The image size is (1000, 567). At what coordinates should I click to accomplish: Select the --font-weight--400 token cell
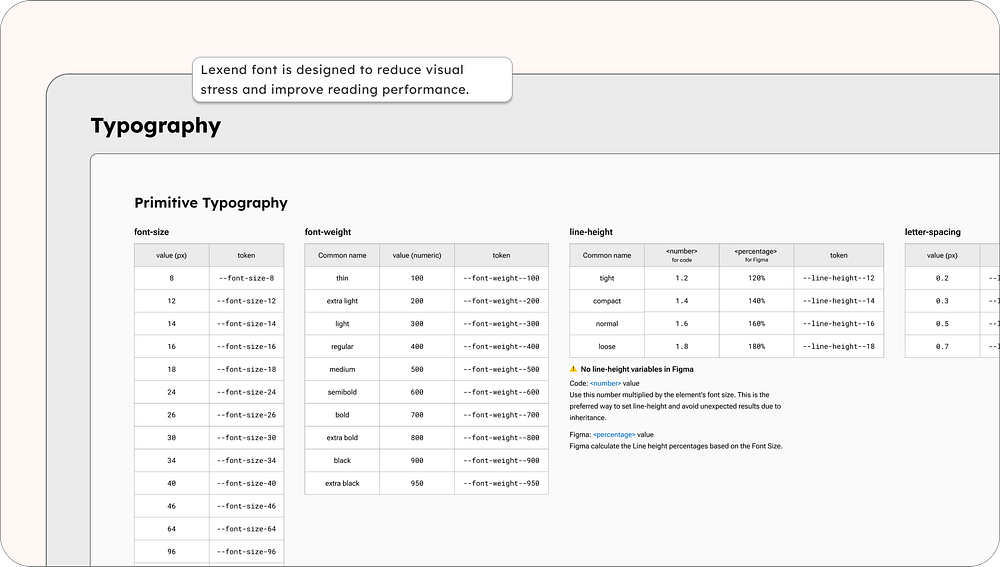501,347
